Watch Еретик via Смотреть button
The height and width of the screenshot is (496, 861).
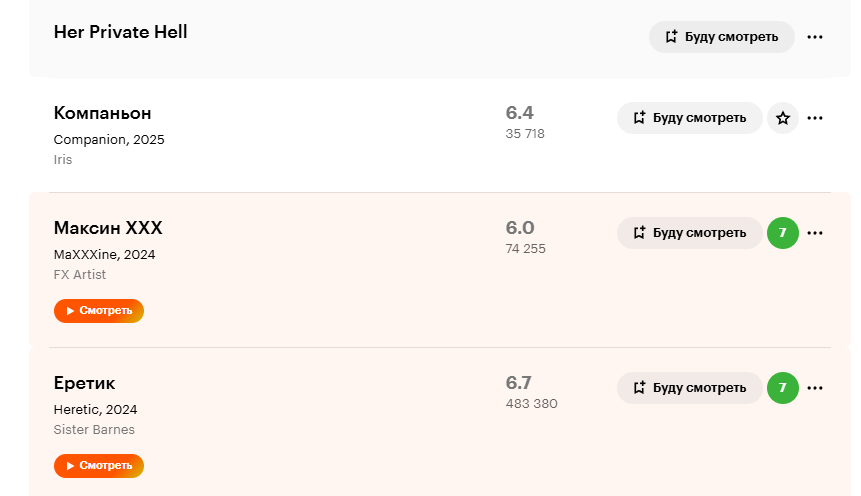[99, 466]
